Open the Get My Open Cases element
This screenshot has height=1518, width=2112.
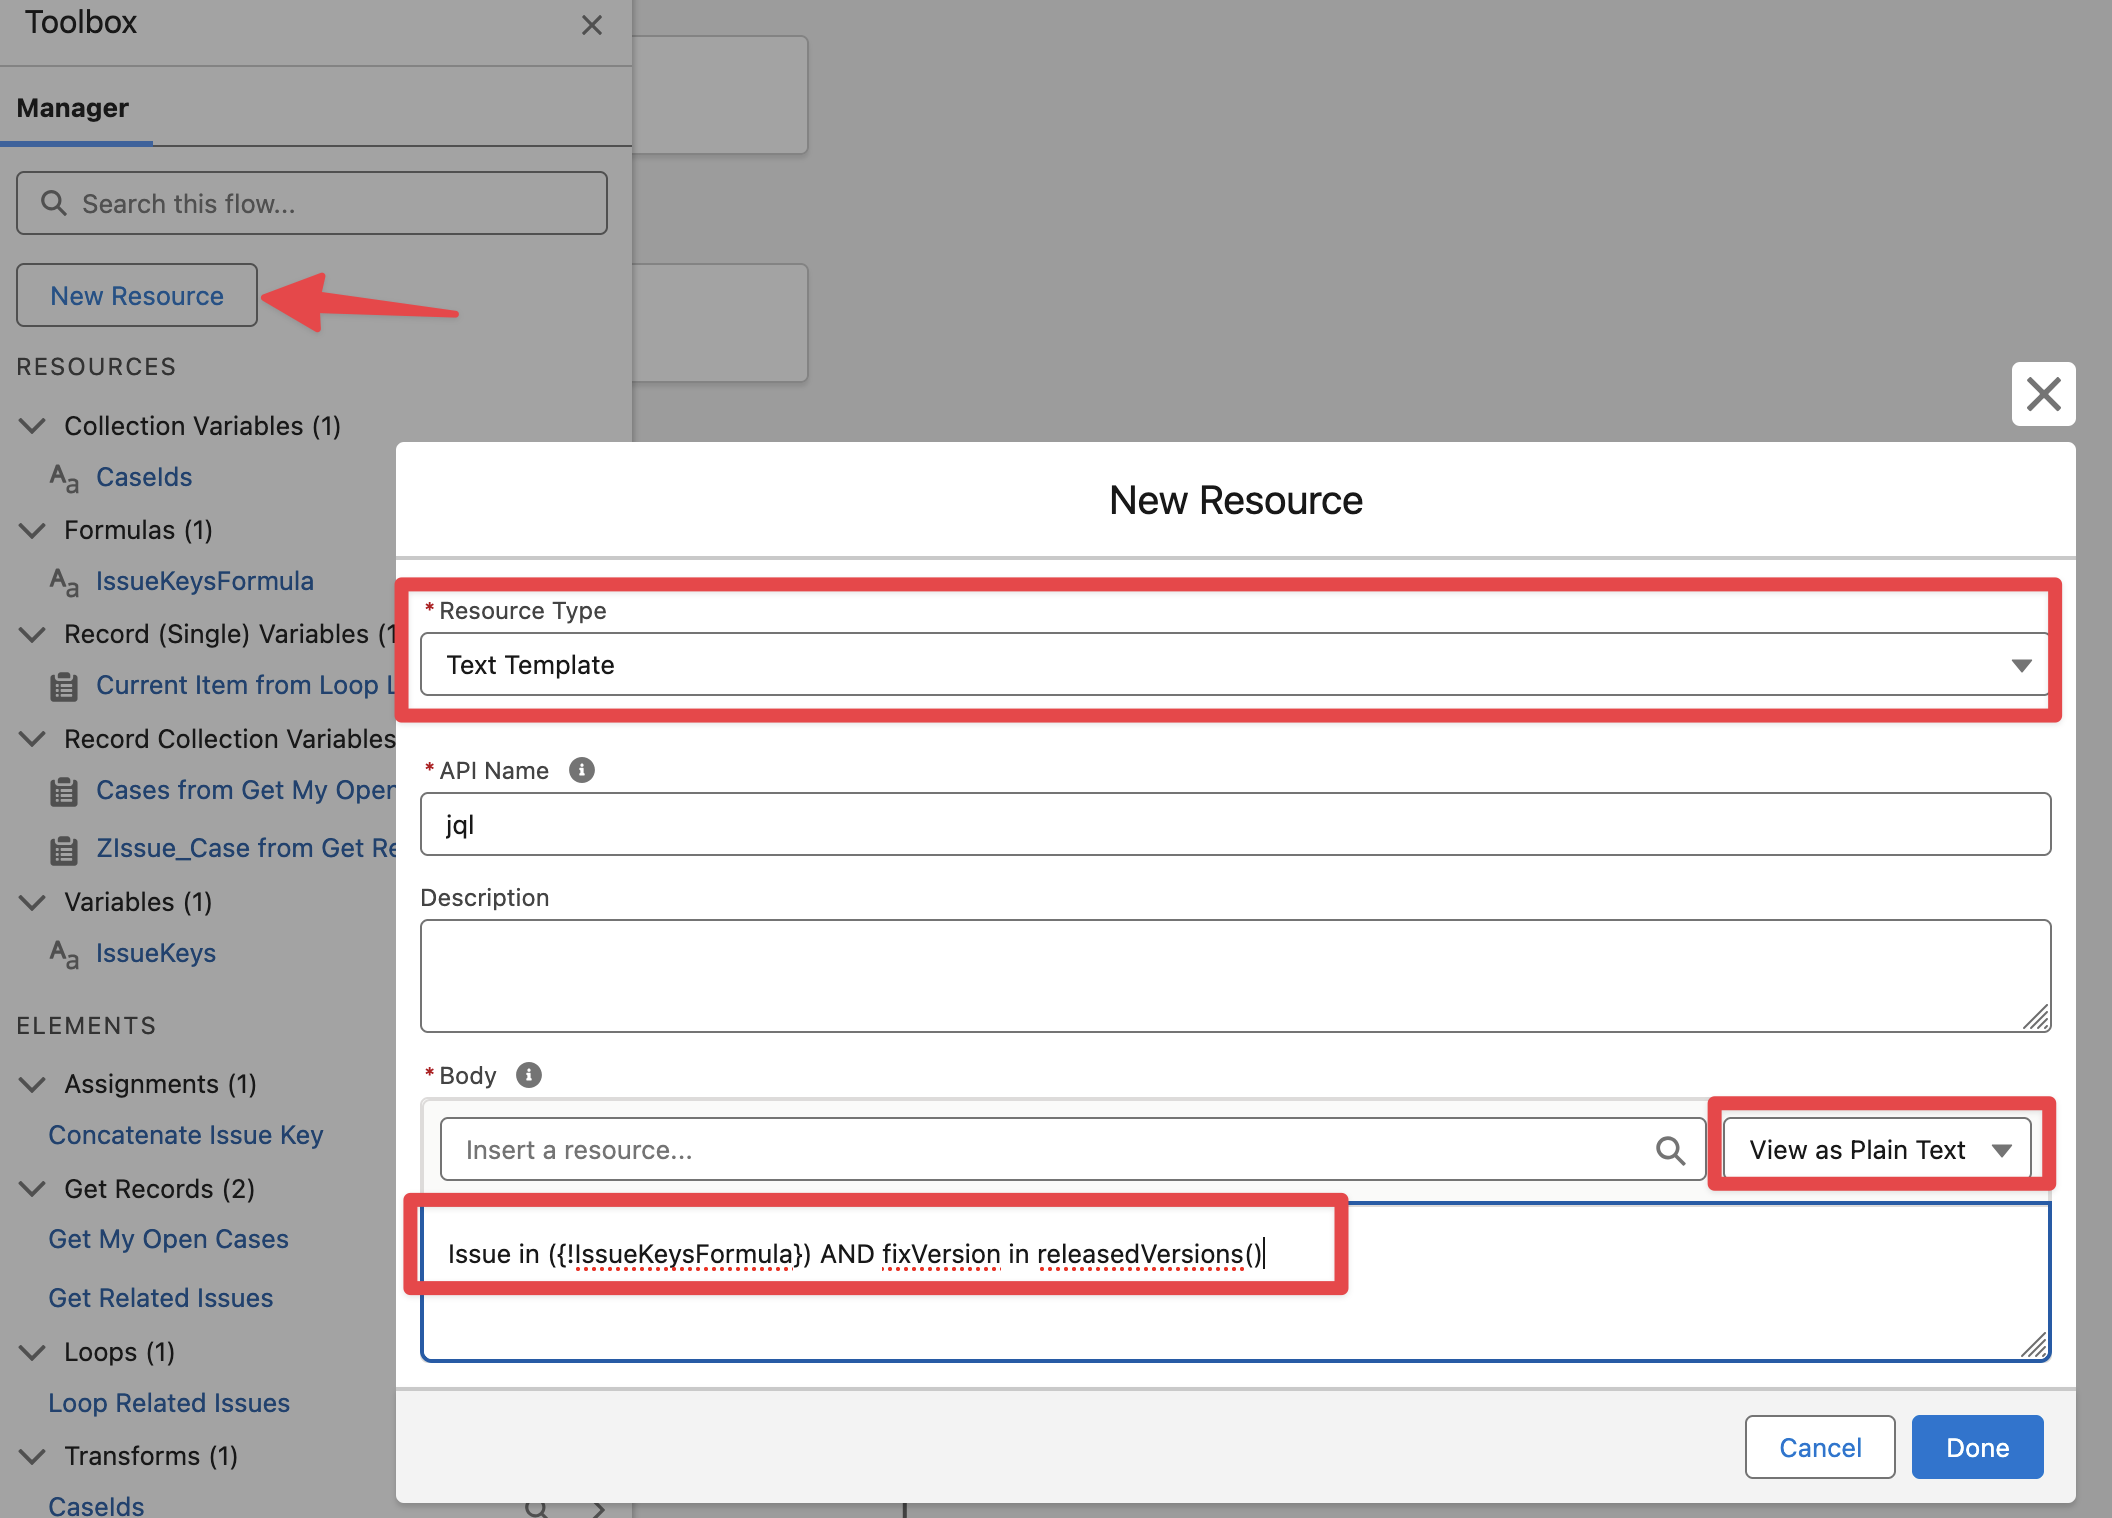(x=168, y=1239)
